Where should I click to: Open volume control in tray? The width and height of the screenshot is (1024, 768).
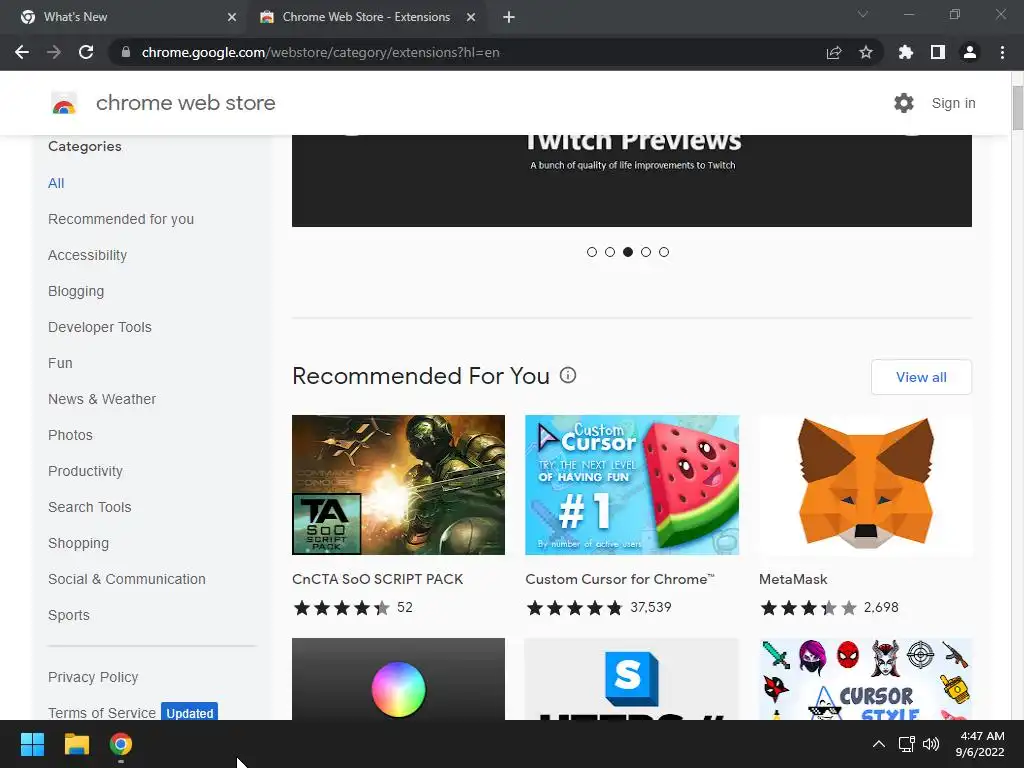tap(931, 744)
